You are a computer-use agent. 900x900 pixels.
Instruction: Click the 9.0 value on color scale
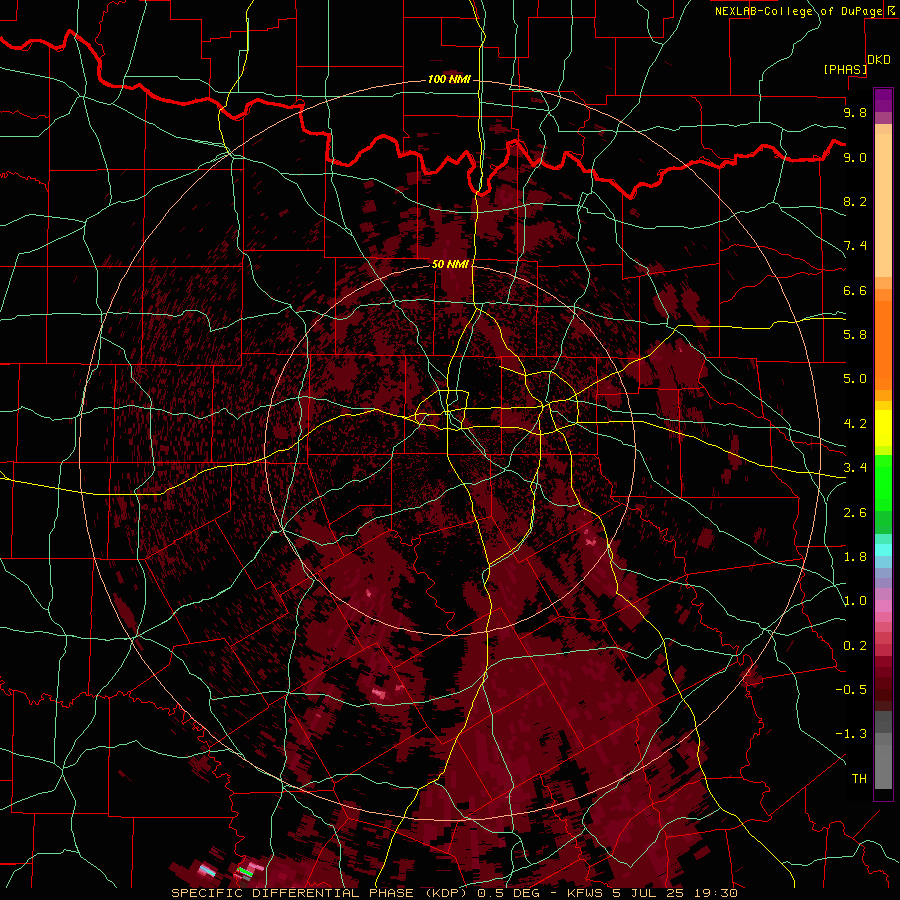pos(855,157)
